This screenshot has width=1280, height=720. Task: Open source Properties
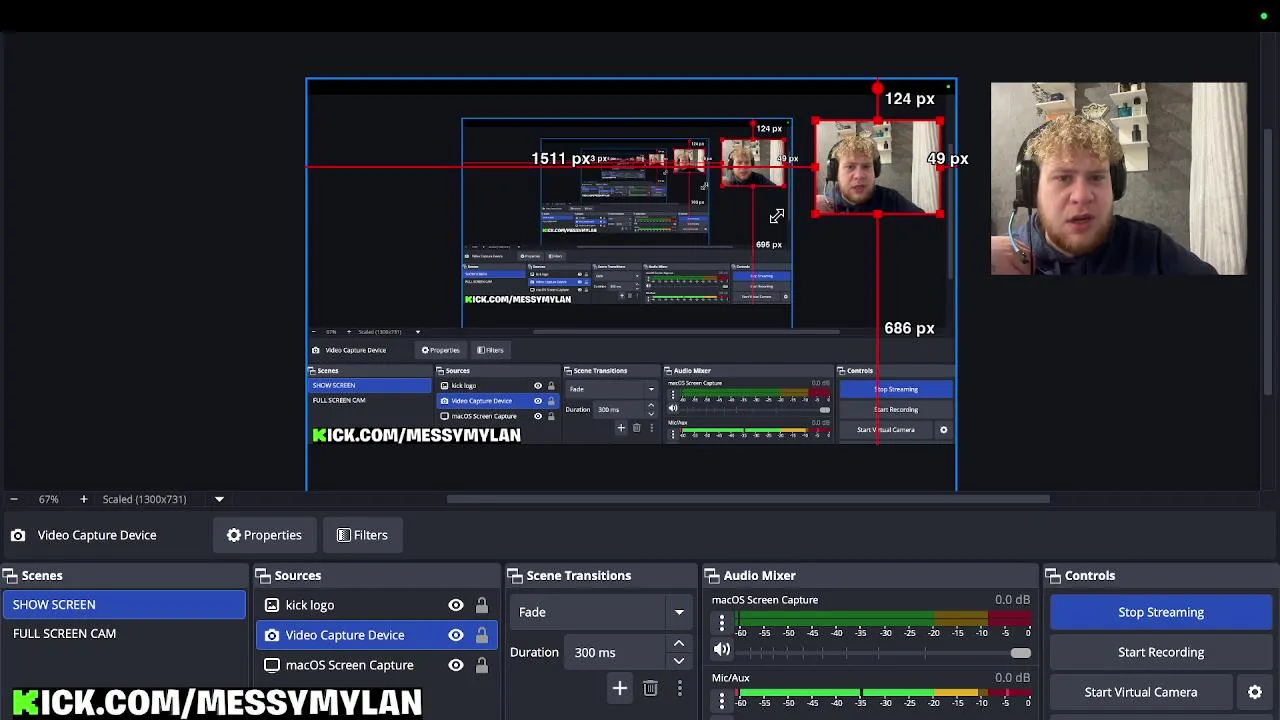coord(264,535)
